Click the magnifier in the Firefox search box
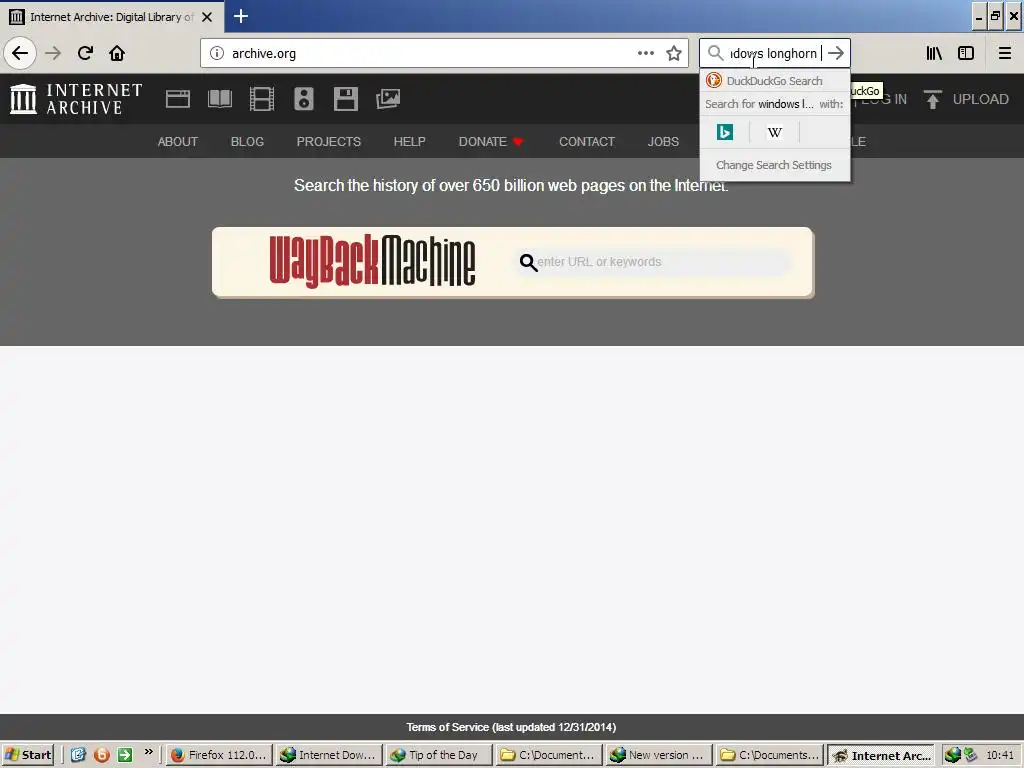This screenshot has width=1024, height=768. pos(716,53)
